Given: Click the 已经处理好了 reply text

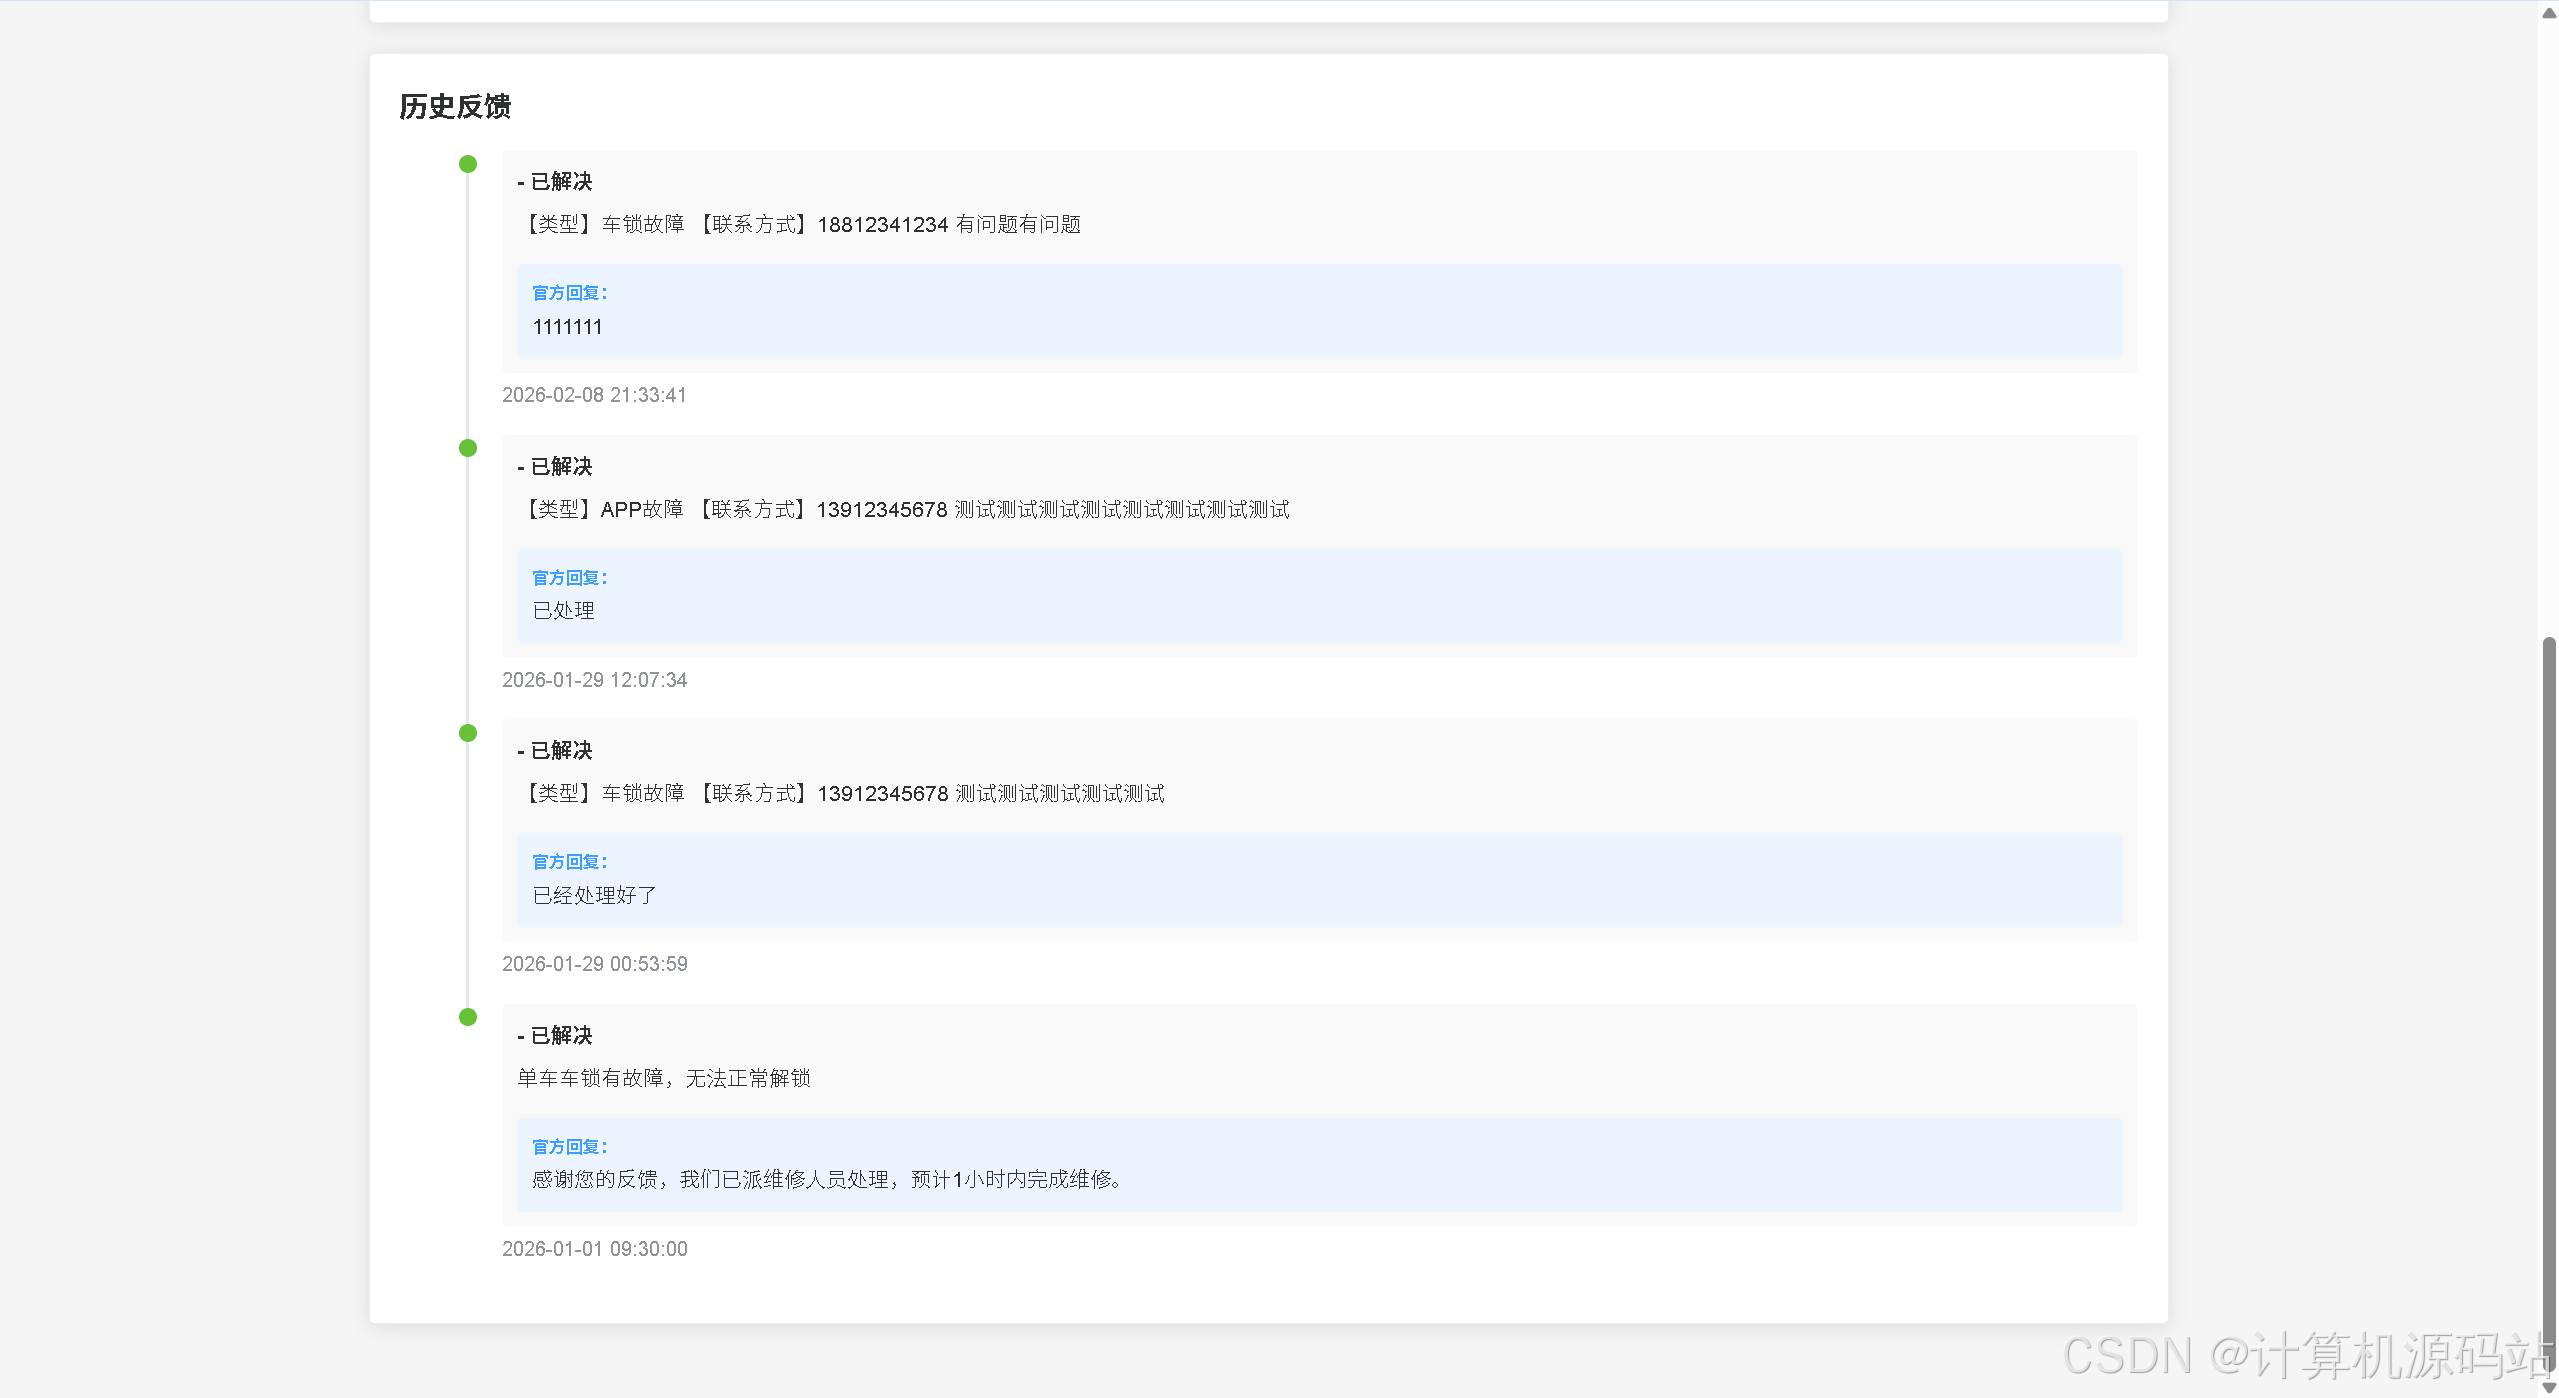Looking at the screenshot, I should pyautogui.click(x=594, y=895).
